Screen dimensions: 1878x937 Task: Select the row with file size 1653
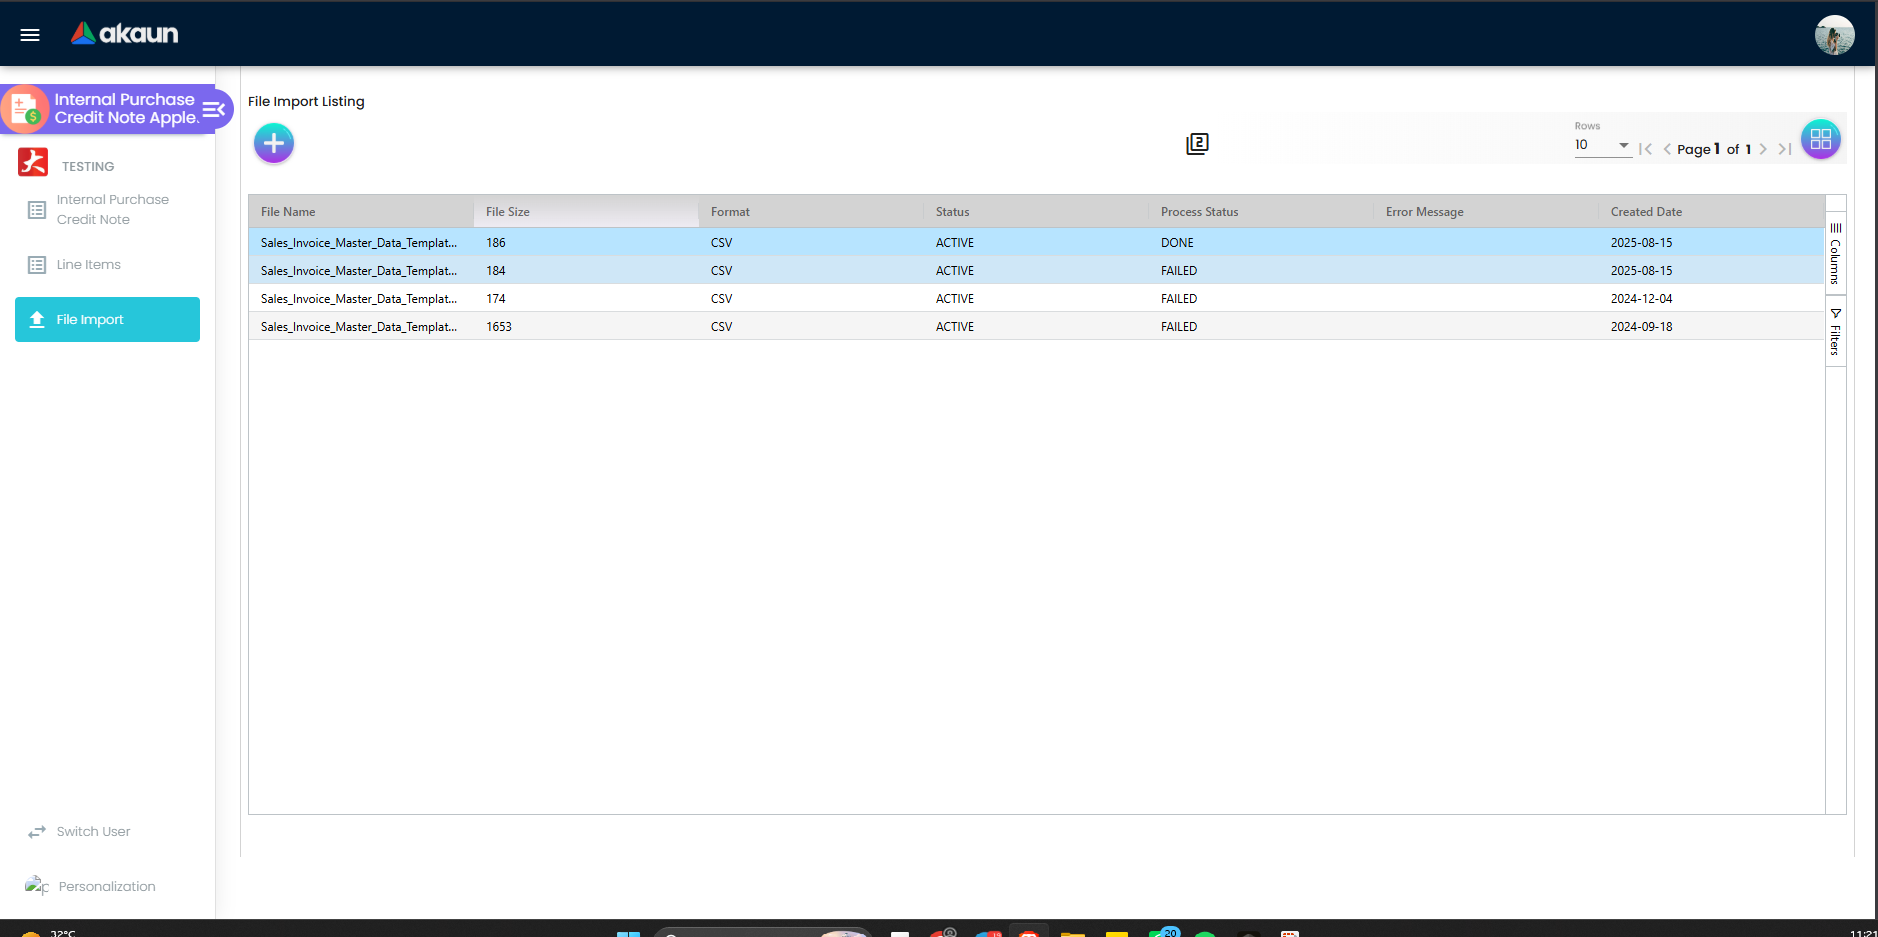tap(1036, 326)
